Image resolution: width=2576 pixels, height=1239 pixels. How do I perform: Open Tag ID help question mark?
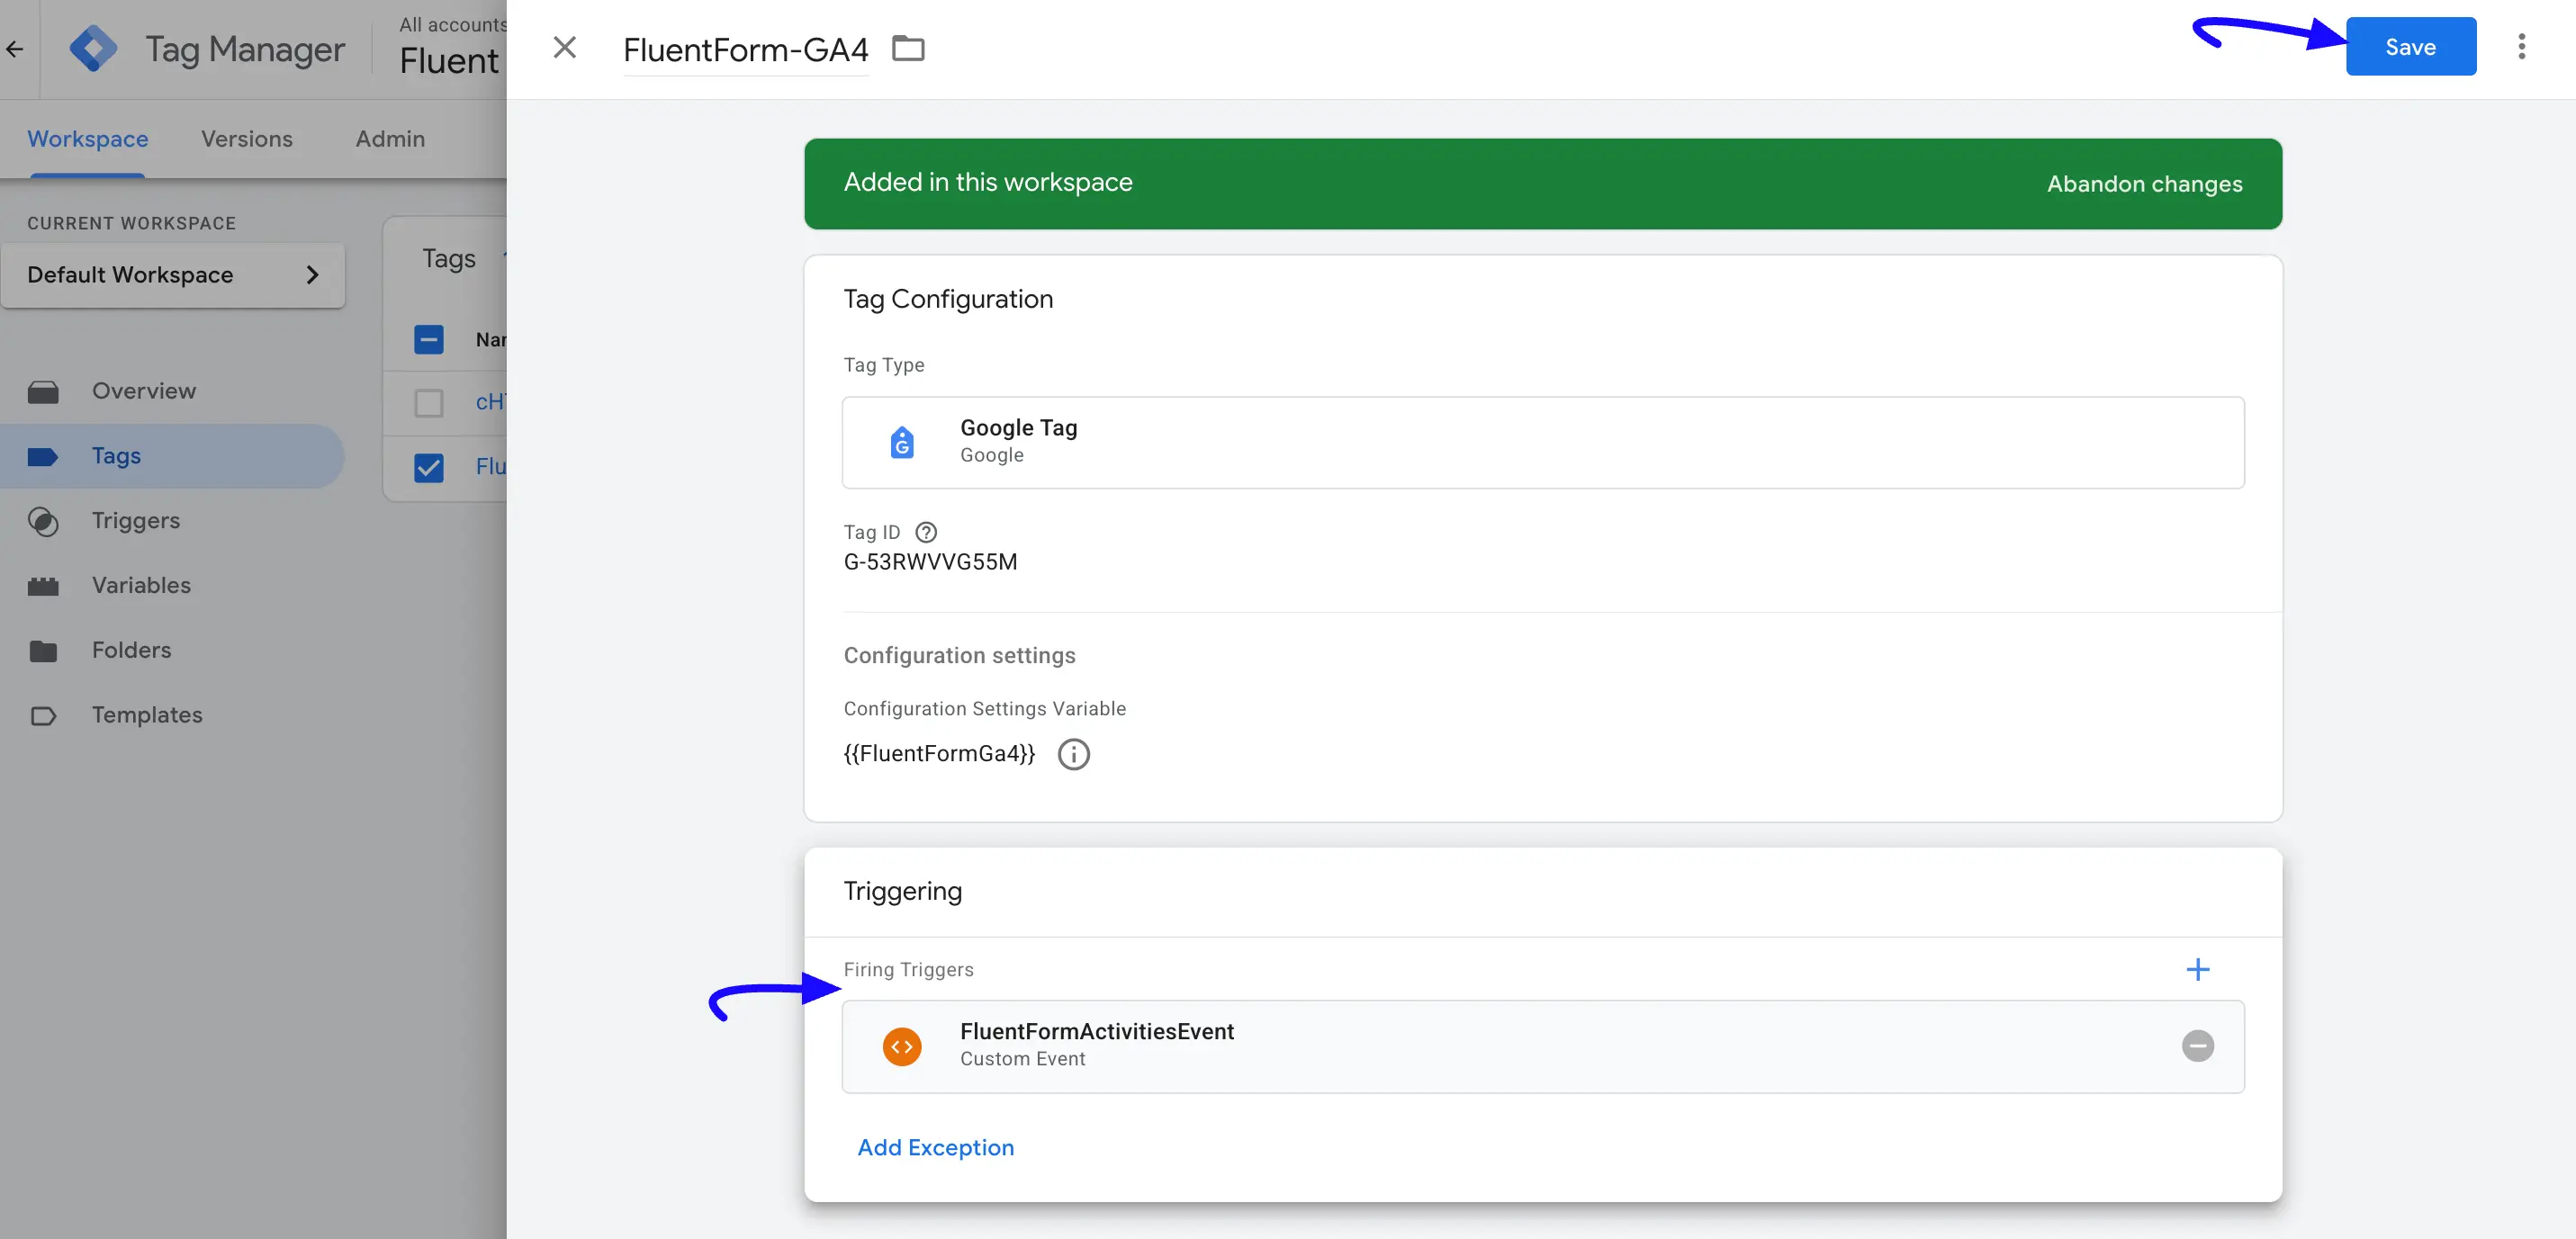point(926,532)
